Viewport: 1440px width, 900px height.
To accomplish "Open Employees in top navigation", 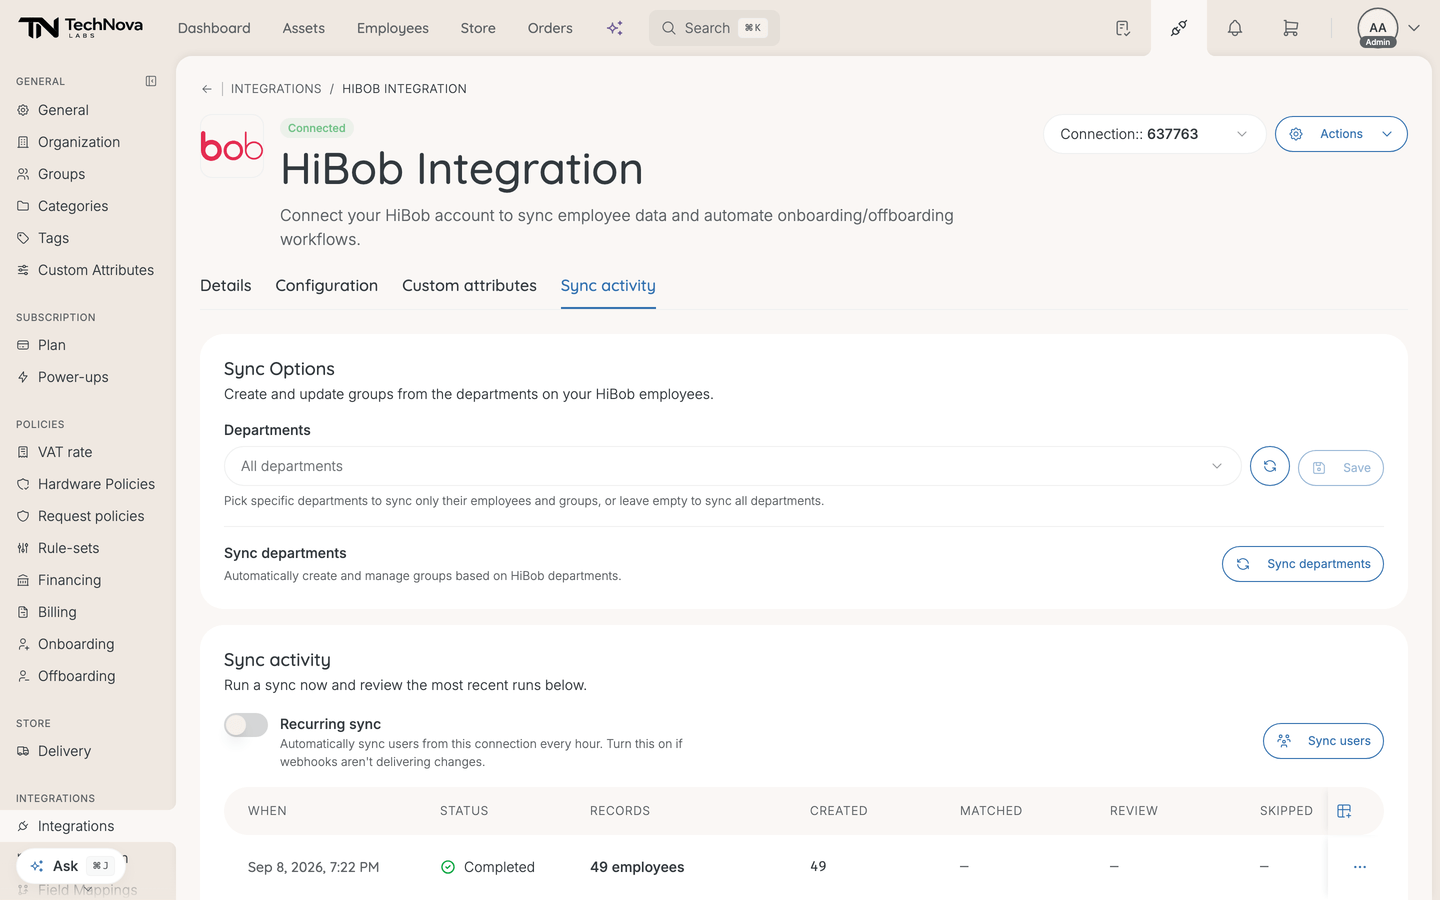I will click(x=393, y=28).
